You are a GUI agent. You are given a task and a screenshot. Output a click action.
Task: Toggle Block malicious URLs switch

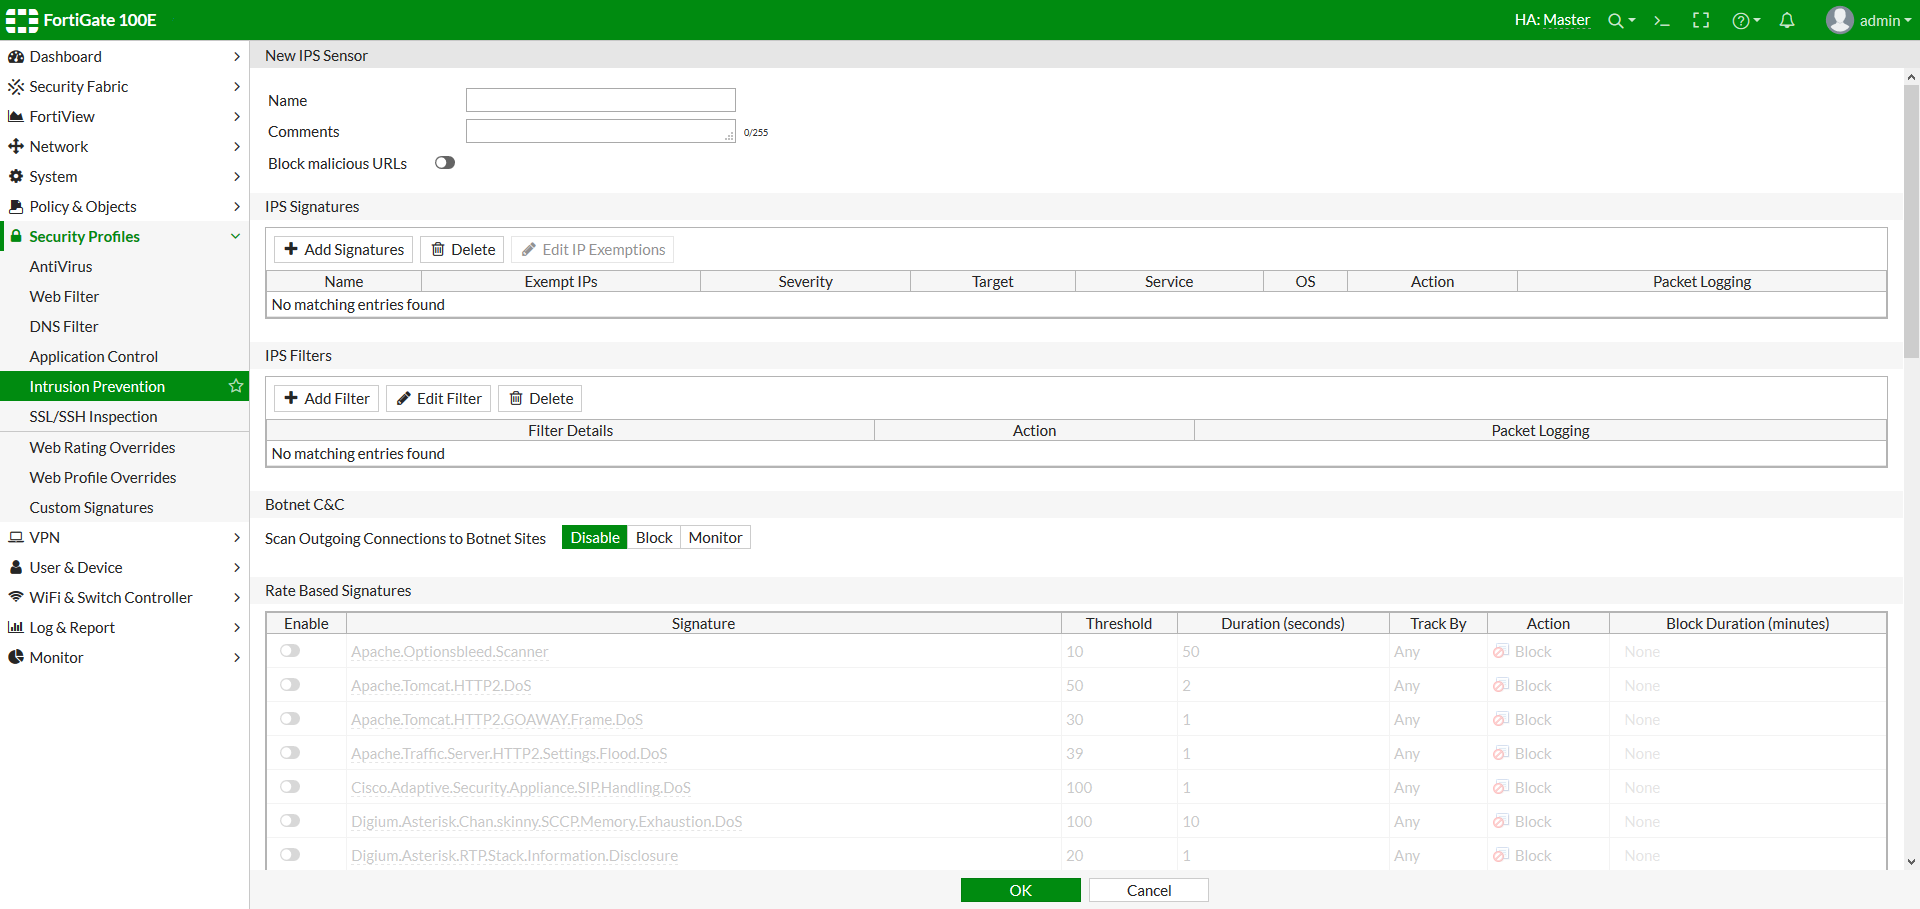point(445,163)
